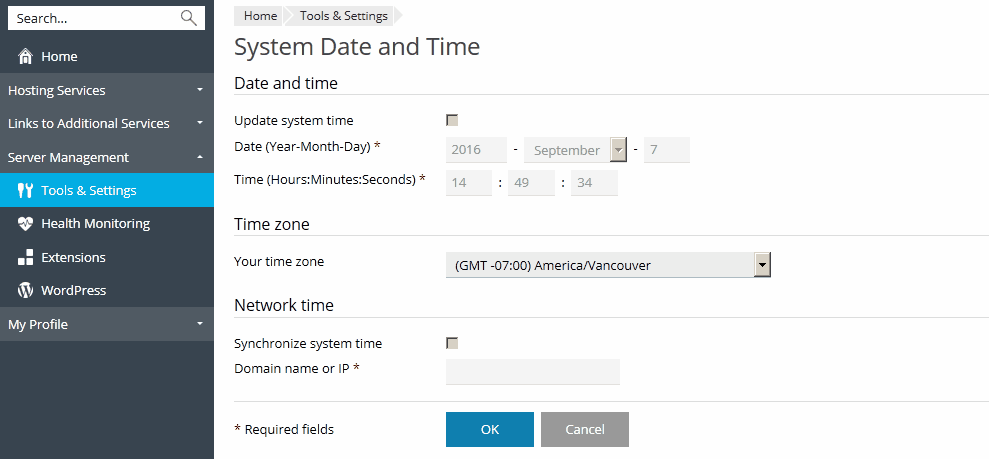Click the Home breadcrumb link
989x459 pixels.
260,16
